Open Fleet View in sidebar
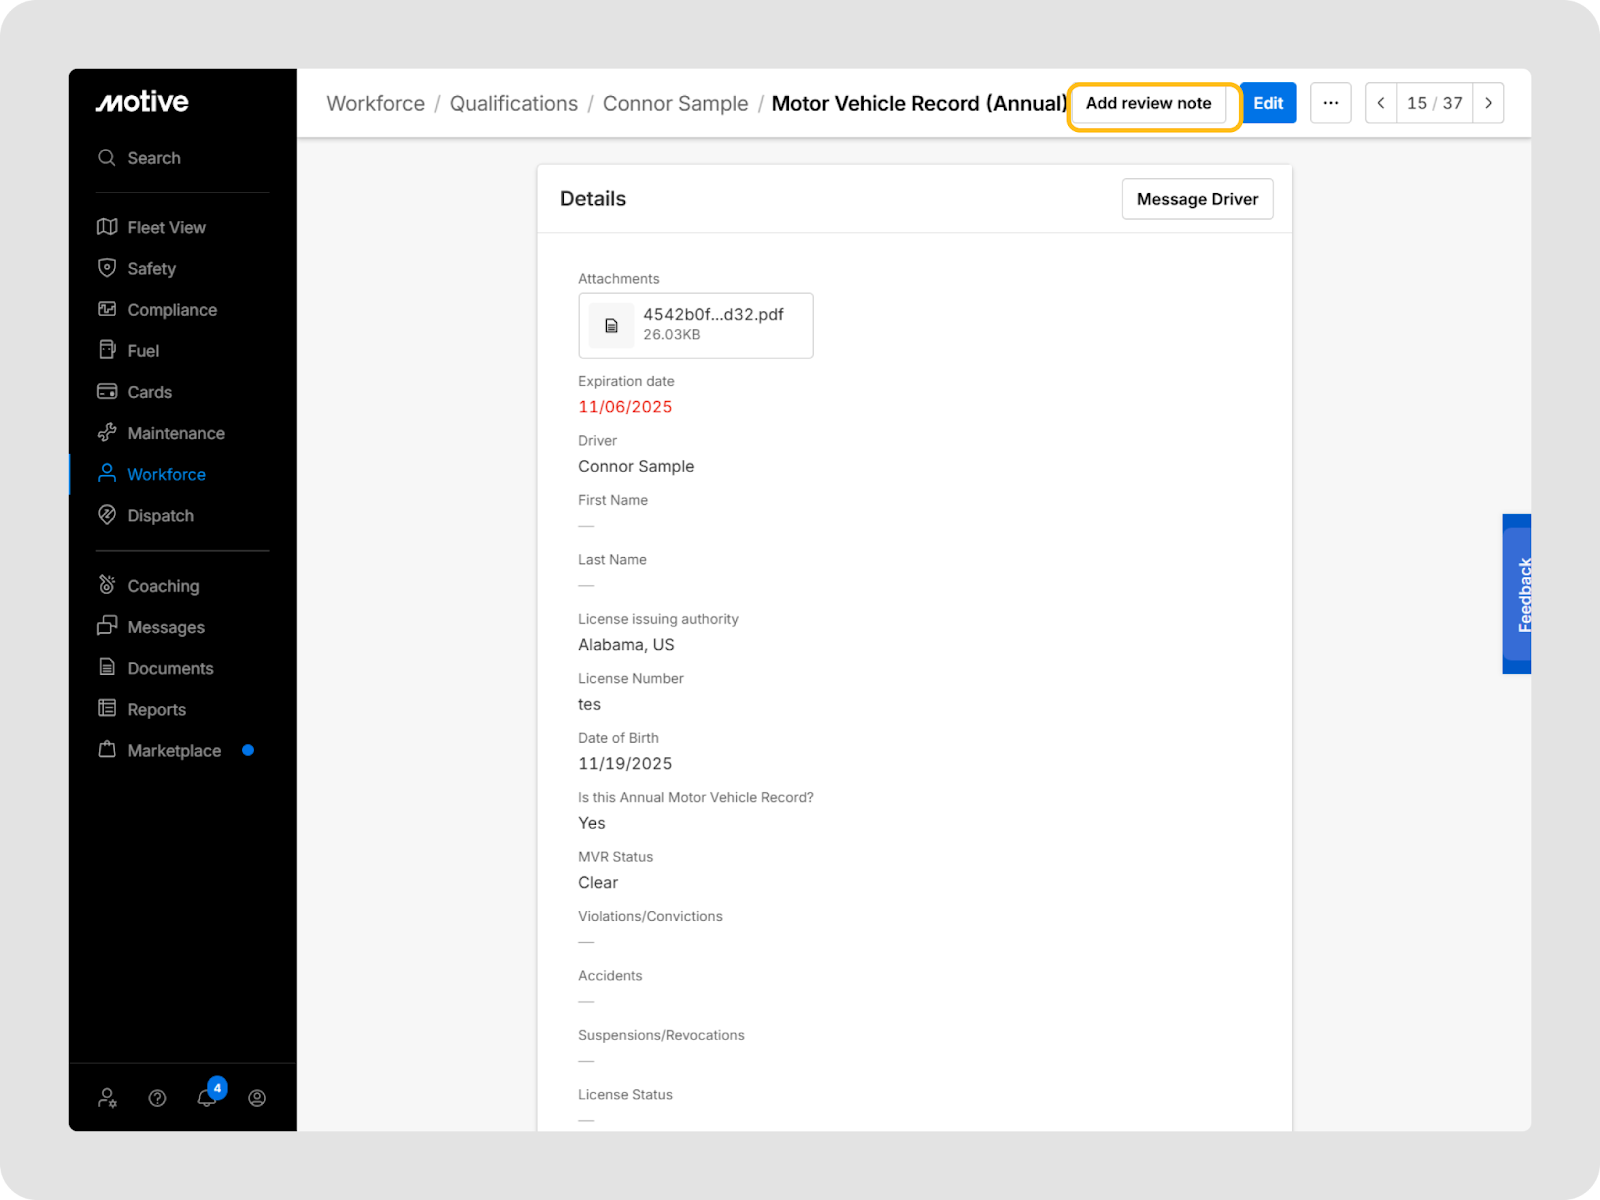This screenshot has width=1600, height=1200. click(x=166, y=228)
